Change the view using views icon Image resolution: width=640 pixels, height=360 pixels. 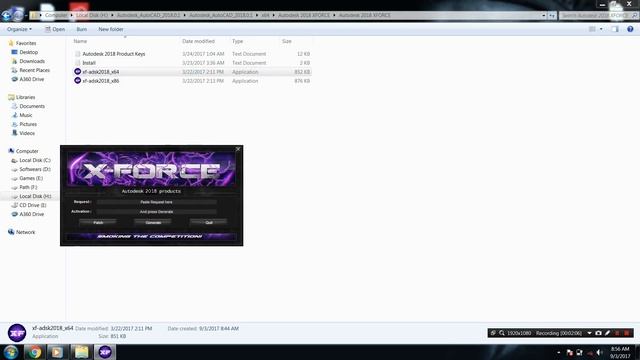(x=592, y=29)
